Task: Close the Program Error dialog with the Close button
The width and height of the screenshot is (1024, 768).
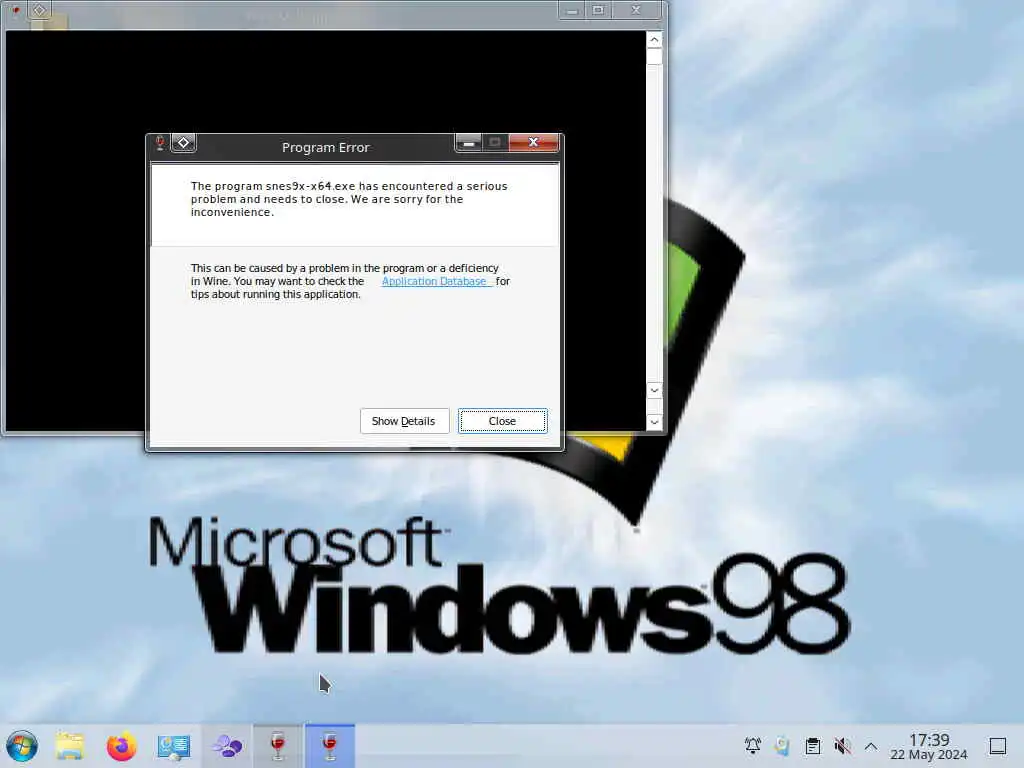Action: (x=502, y=421)
